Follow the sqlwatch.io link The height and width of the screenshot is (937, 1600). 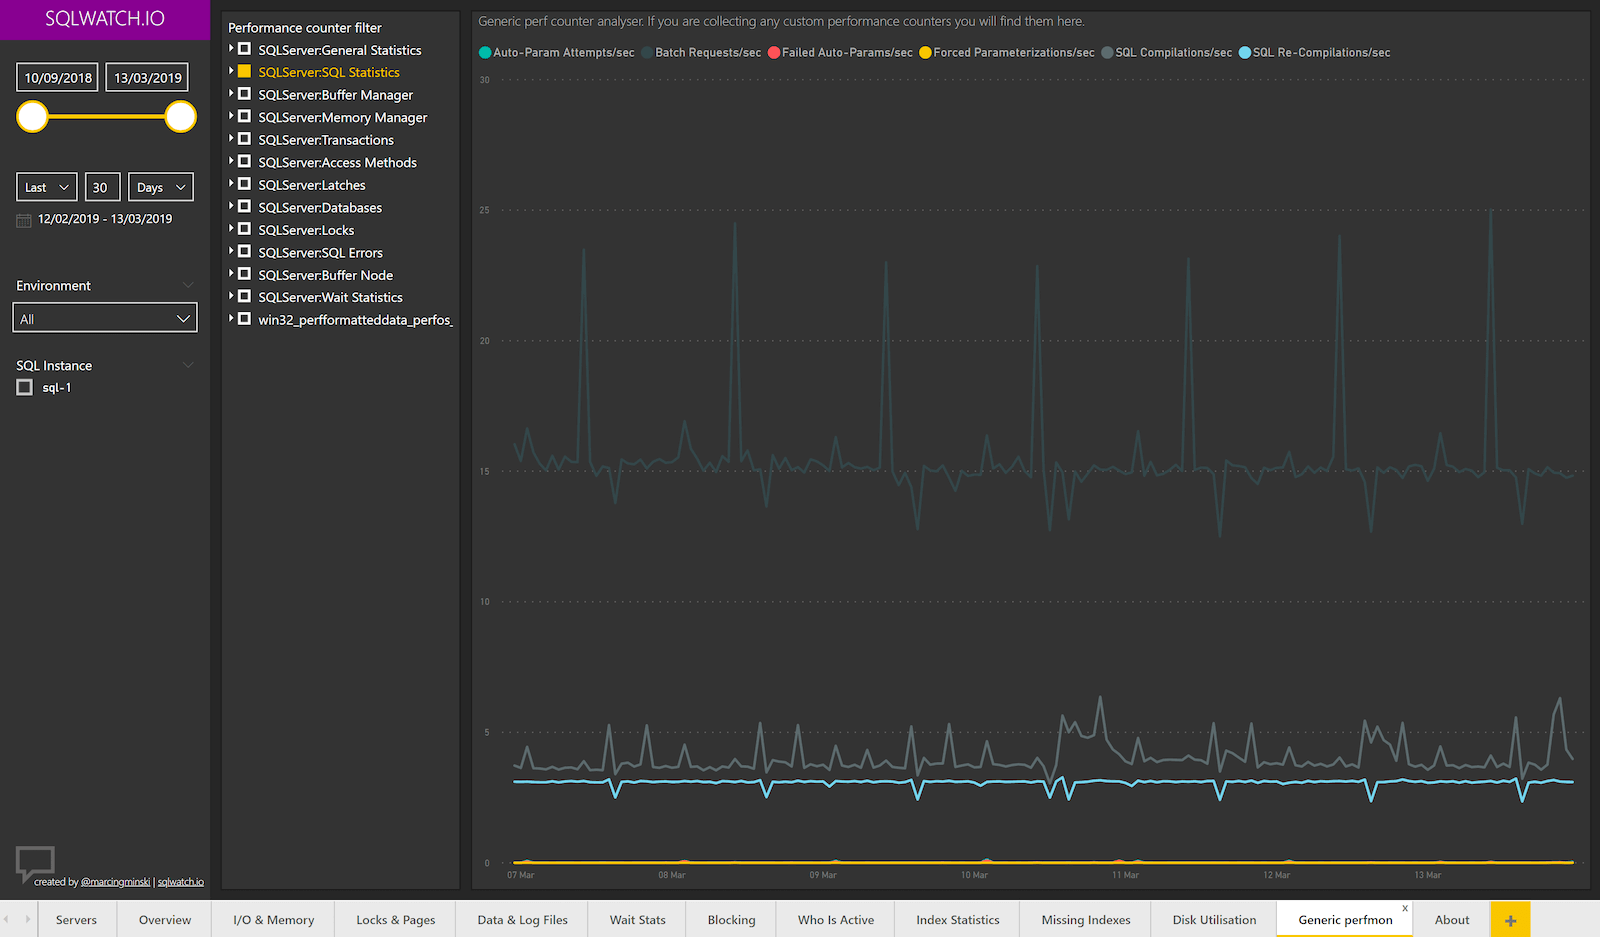click(181, 882)
